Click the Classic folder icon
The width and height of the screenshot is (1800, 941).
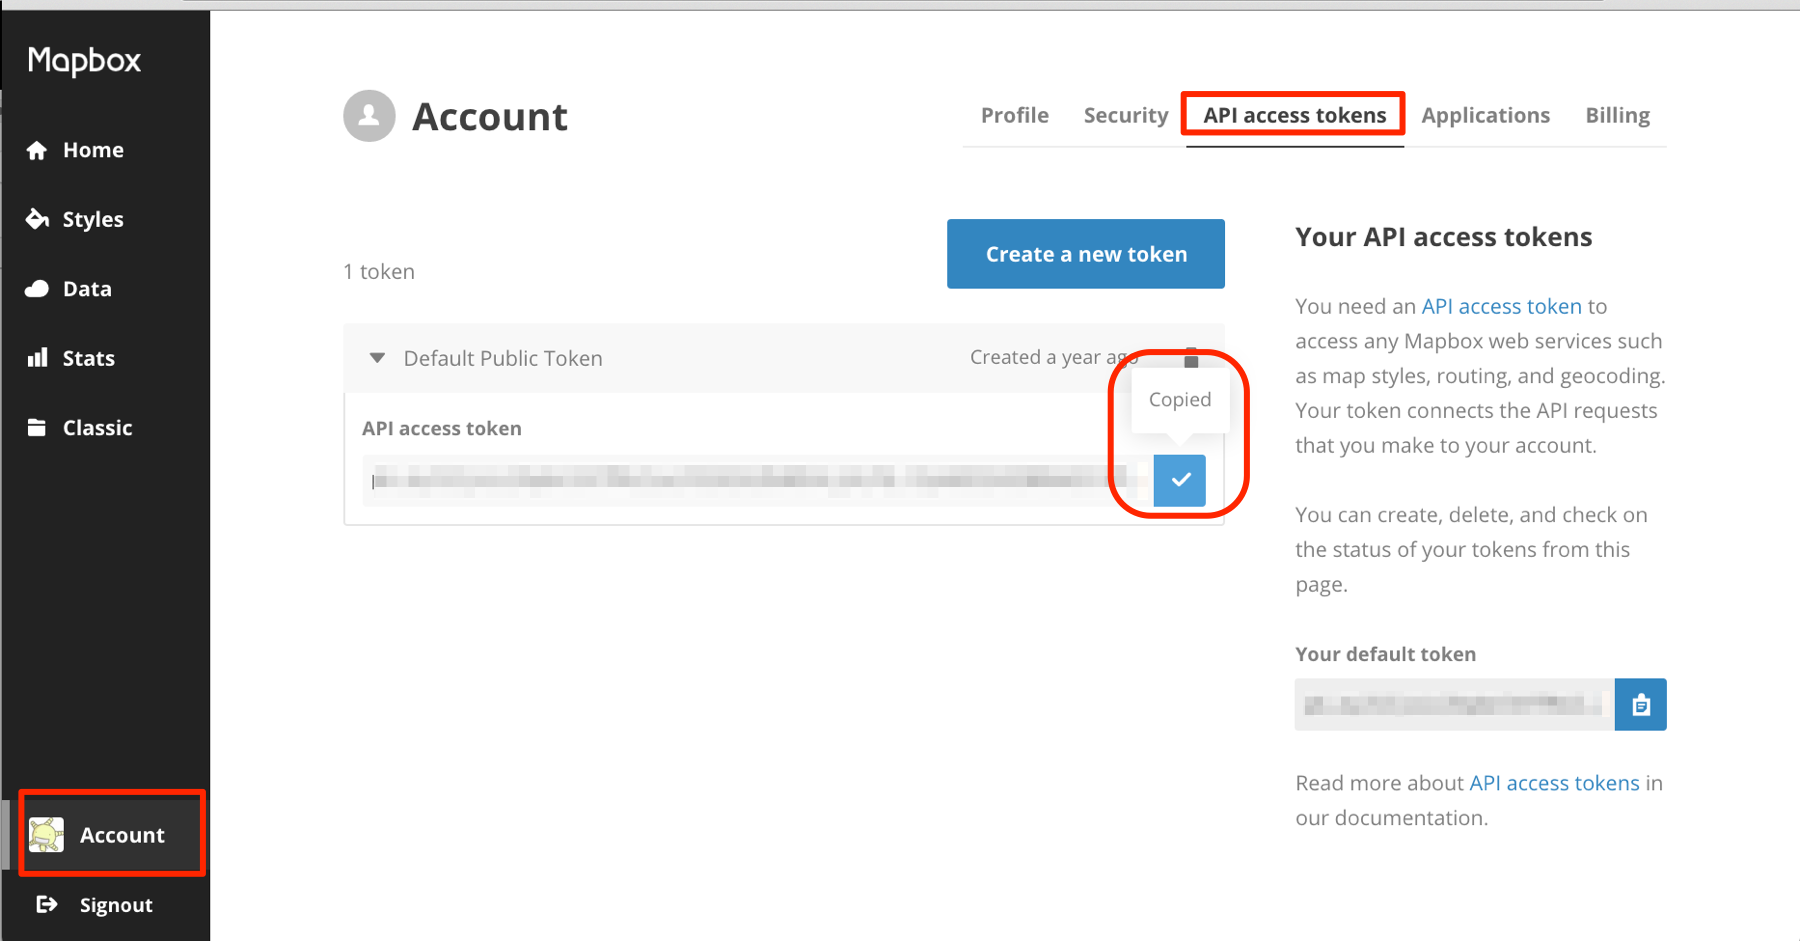point(37,428)
